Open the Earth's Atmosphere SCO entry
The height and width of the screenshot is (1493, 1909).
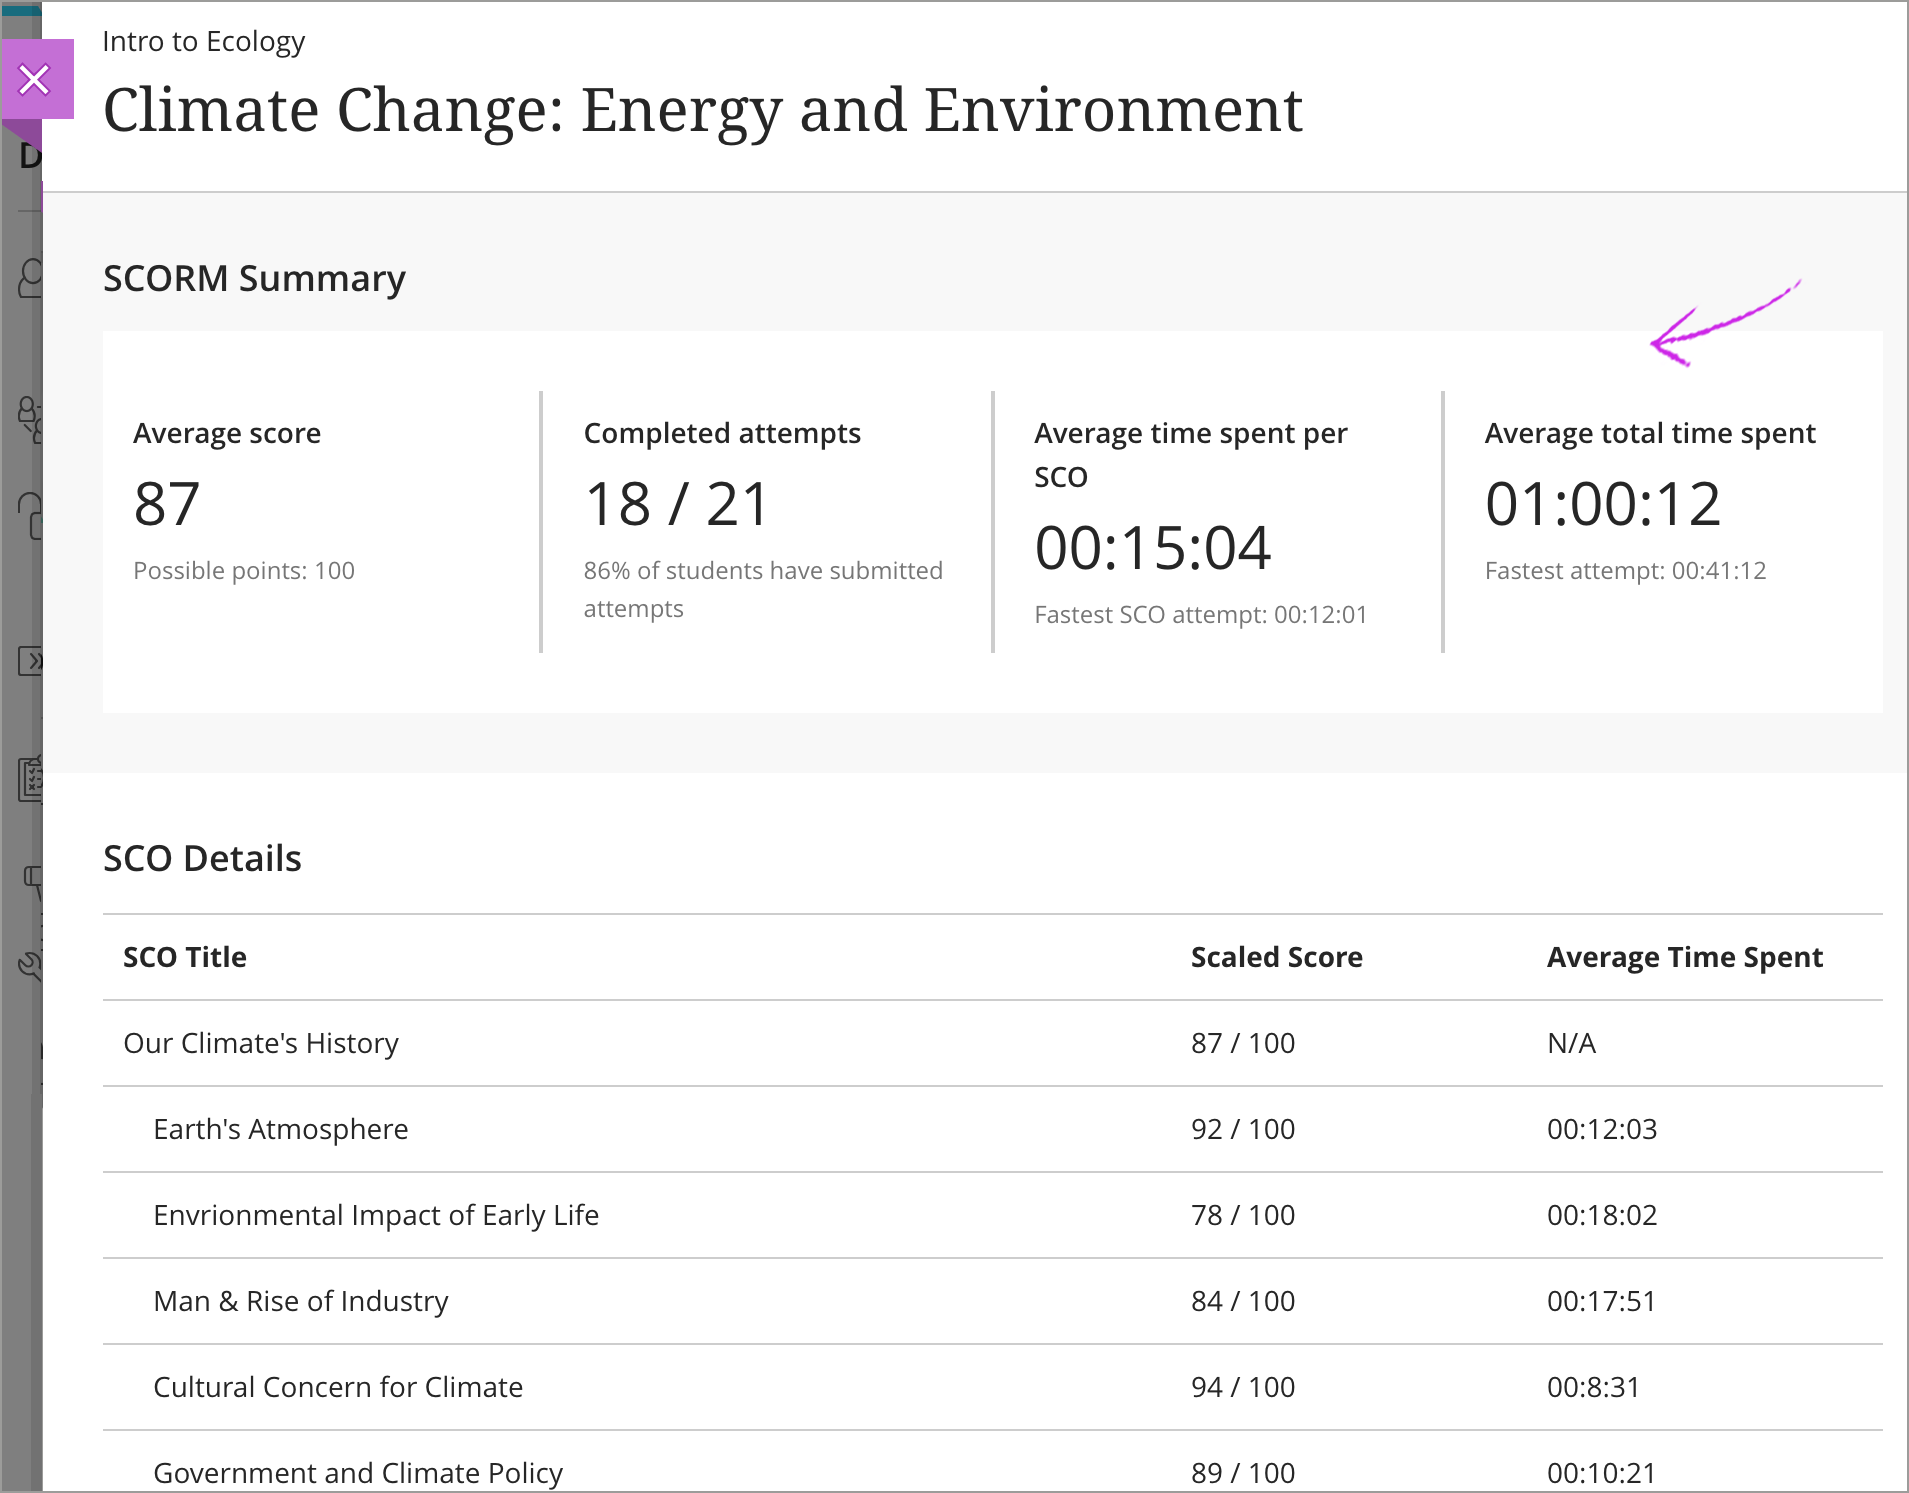click(280, 1129)
